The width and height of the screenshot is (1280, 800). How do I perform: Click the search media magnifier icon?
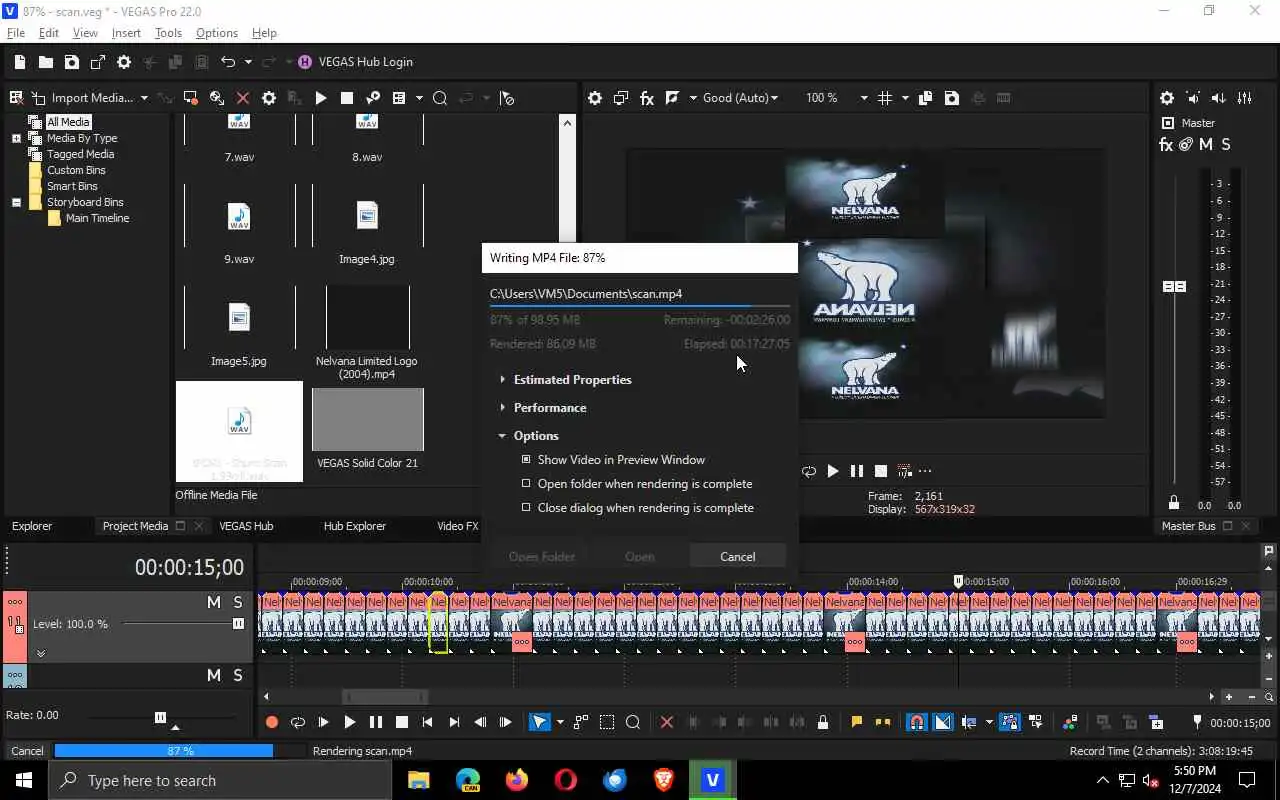(440, 98)
